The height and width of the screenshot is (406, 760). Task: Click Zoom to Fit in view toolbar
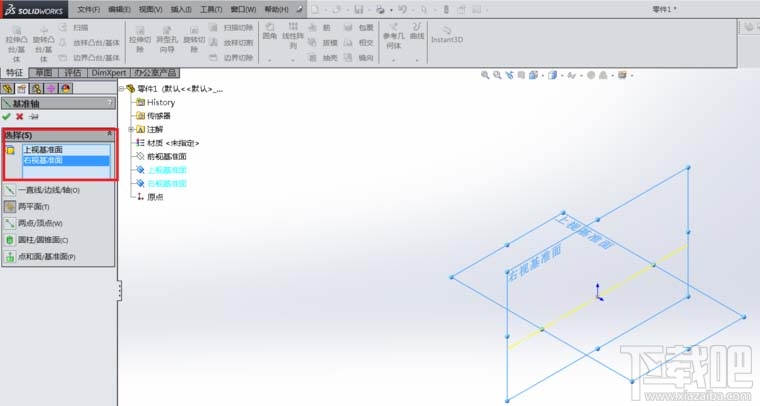point(485,75)
